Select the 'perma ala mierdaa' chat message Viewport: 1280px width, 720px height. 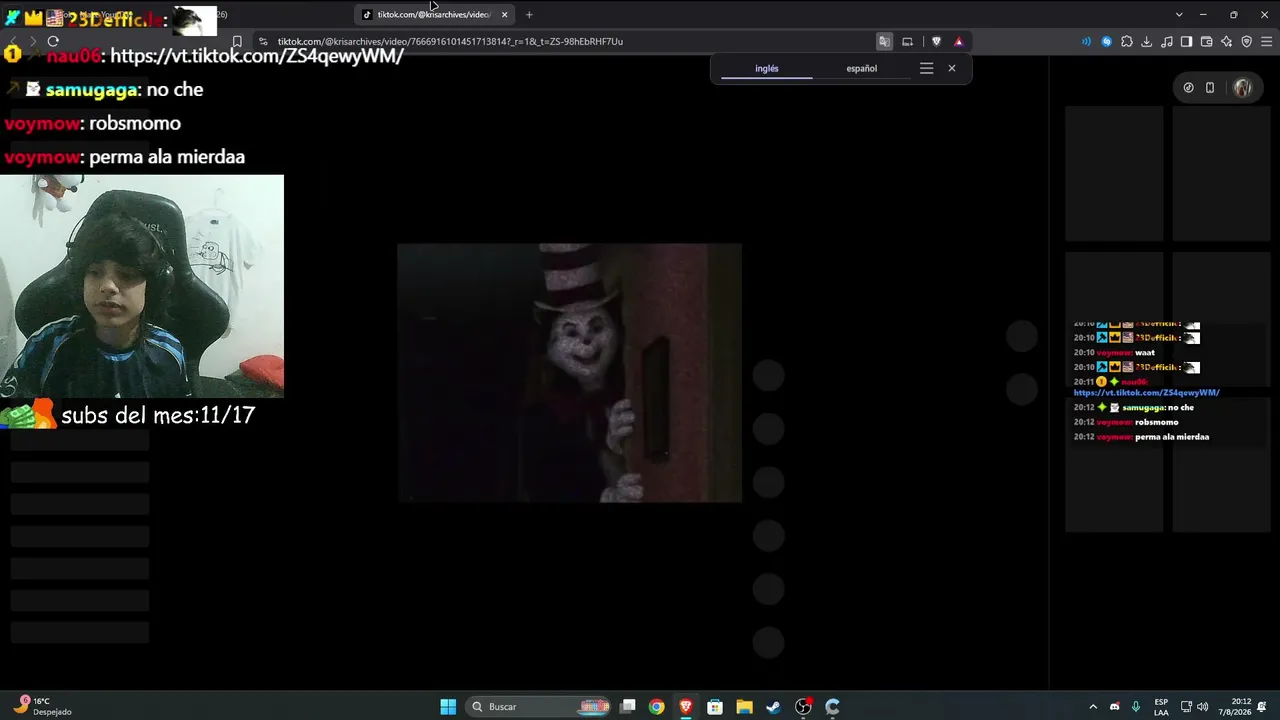coord(167,157)
